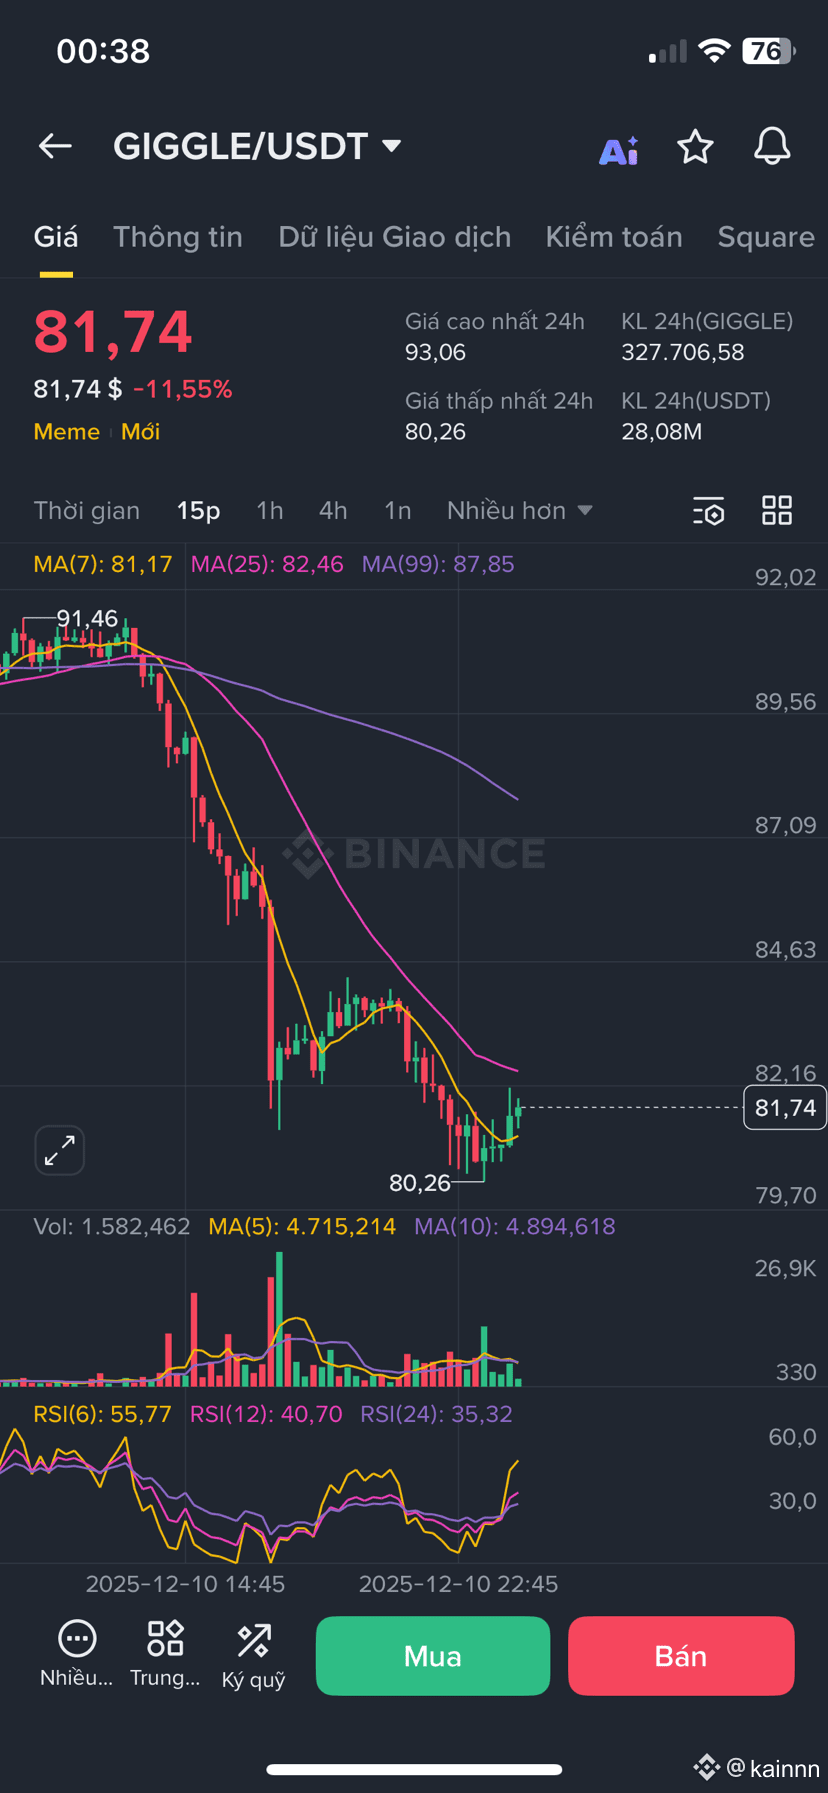Tap the Wi-Fi status icon
Viewport: 828px width, 1793px height.
tap(714, 51)
